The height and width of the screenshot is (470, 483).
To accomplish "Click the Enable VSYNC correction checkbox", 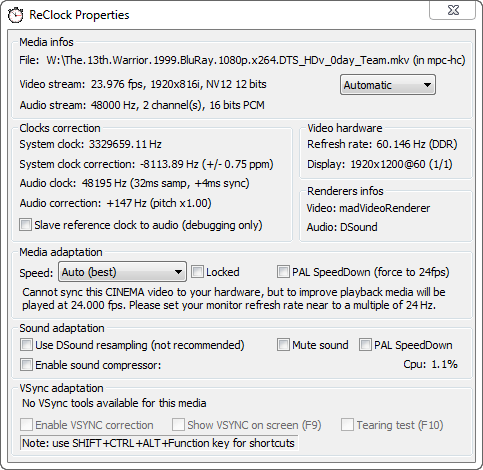I will point(26,425).
